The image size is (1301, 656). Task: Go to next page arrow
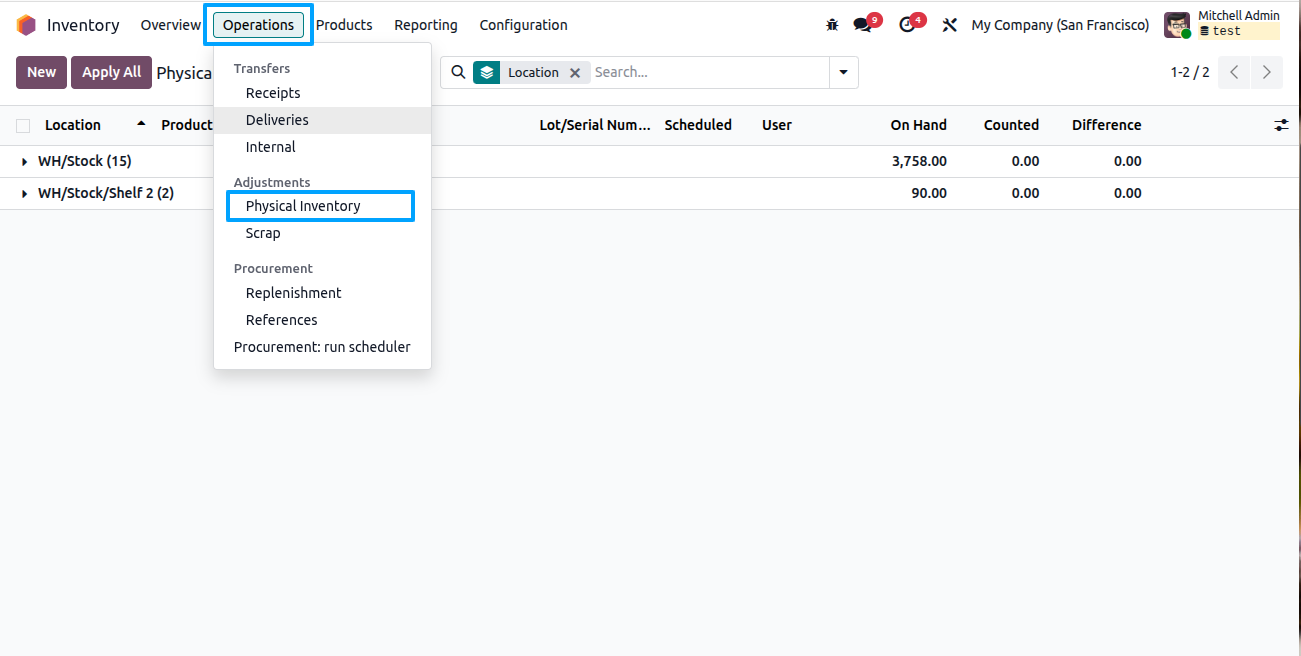(1267, 72)
